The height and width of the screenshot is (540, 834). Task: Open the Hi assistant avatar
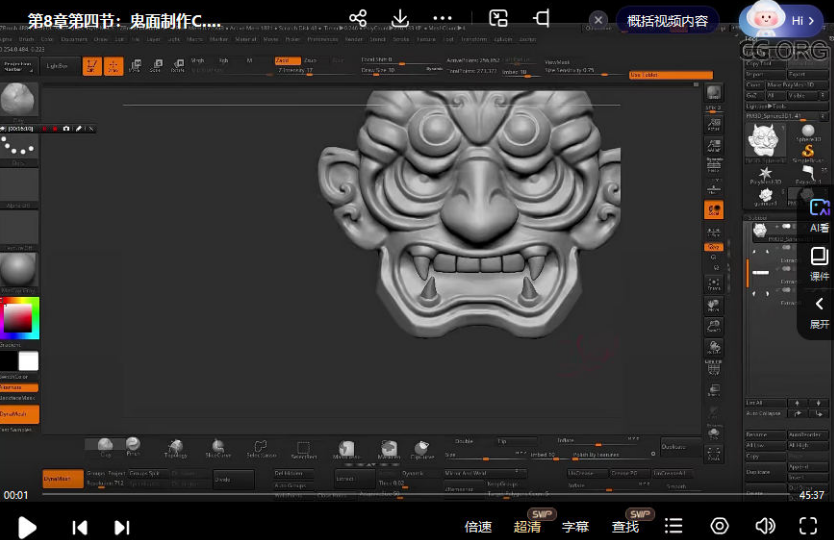pos(781,20)
